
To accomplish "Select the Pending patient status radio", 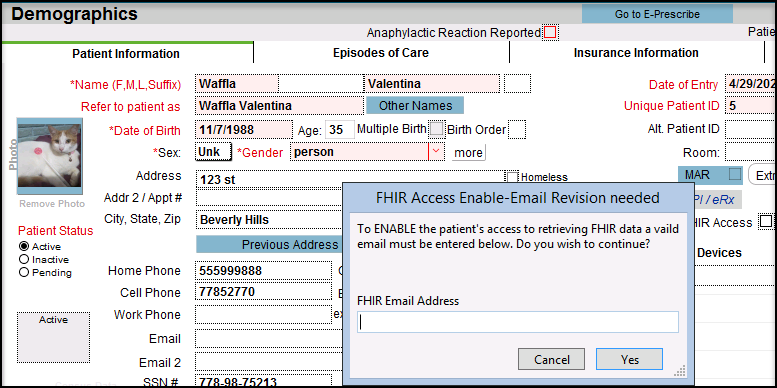I will click(x=23, y=272).
